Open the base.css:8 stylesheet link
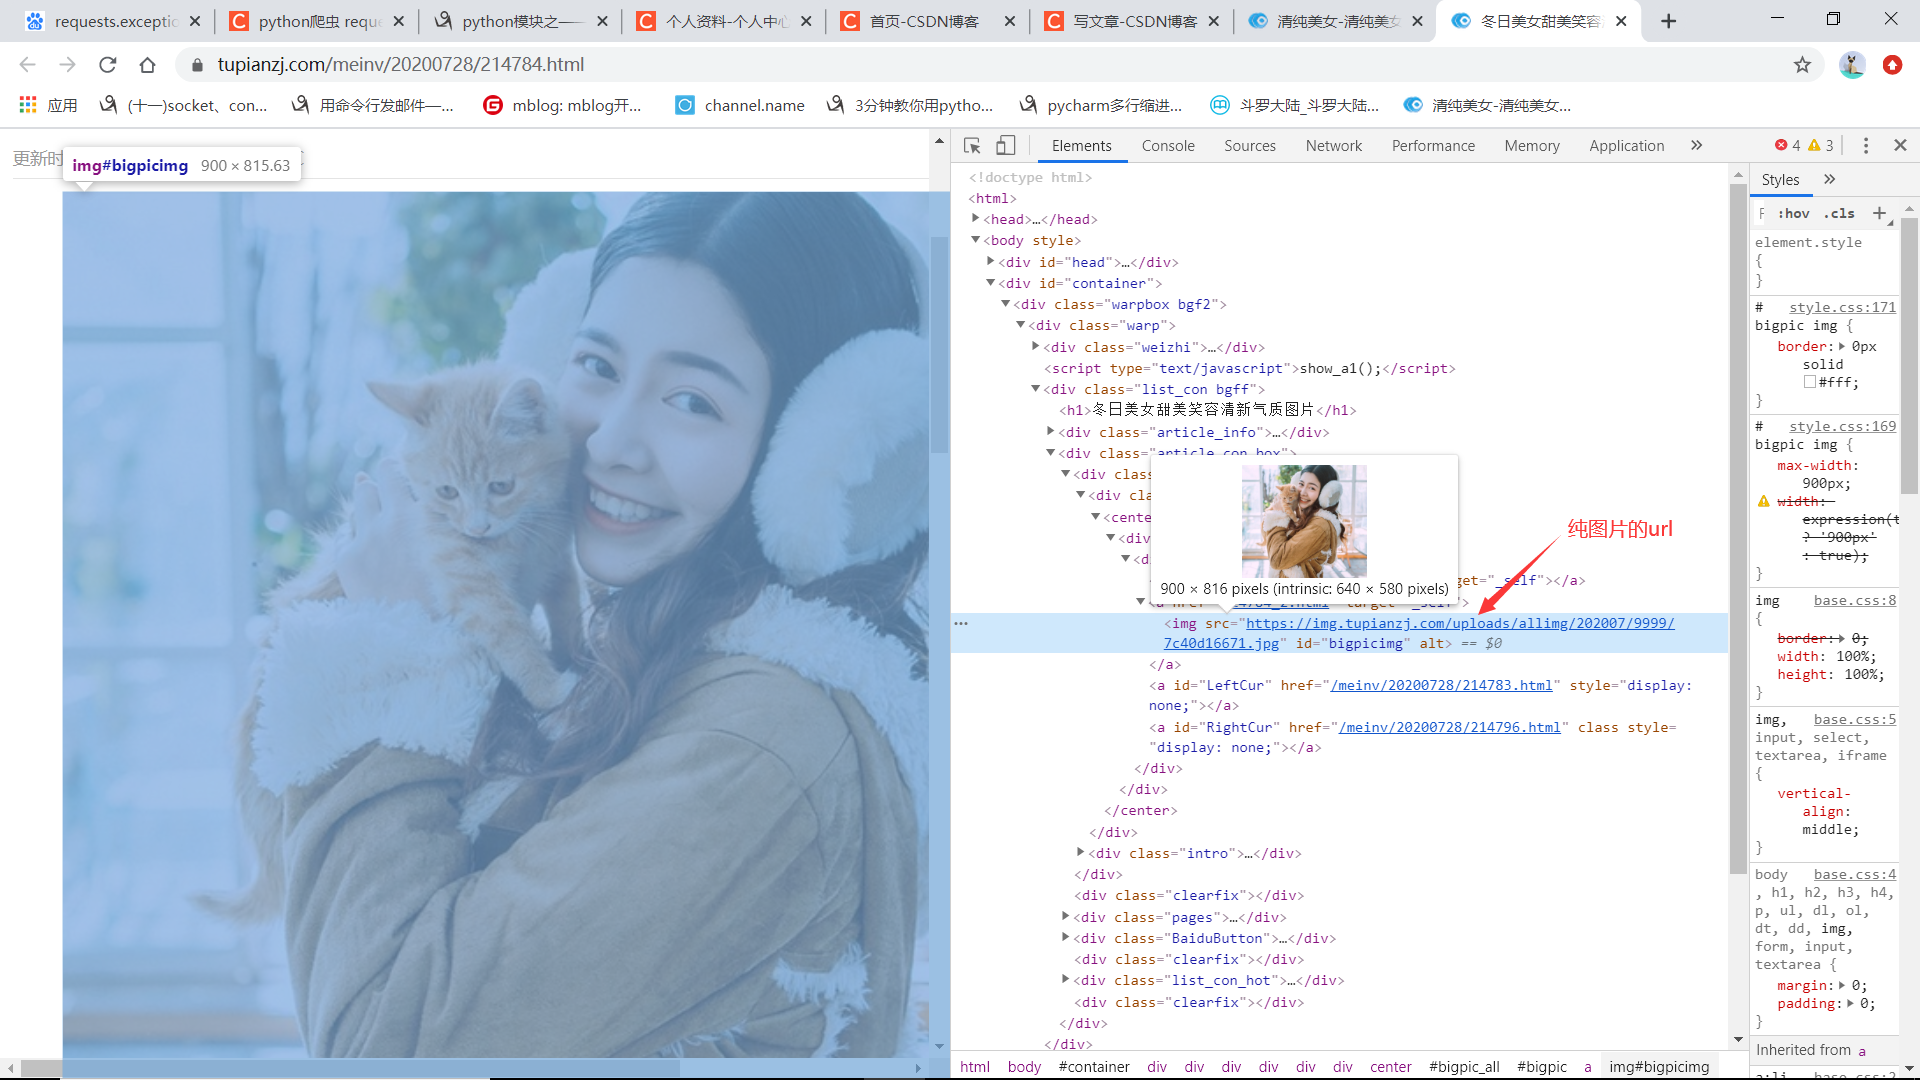 coord(1854,600)
